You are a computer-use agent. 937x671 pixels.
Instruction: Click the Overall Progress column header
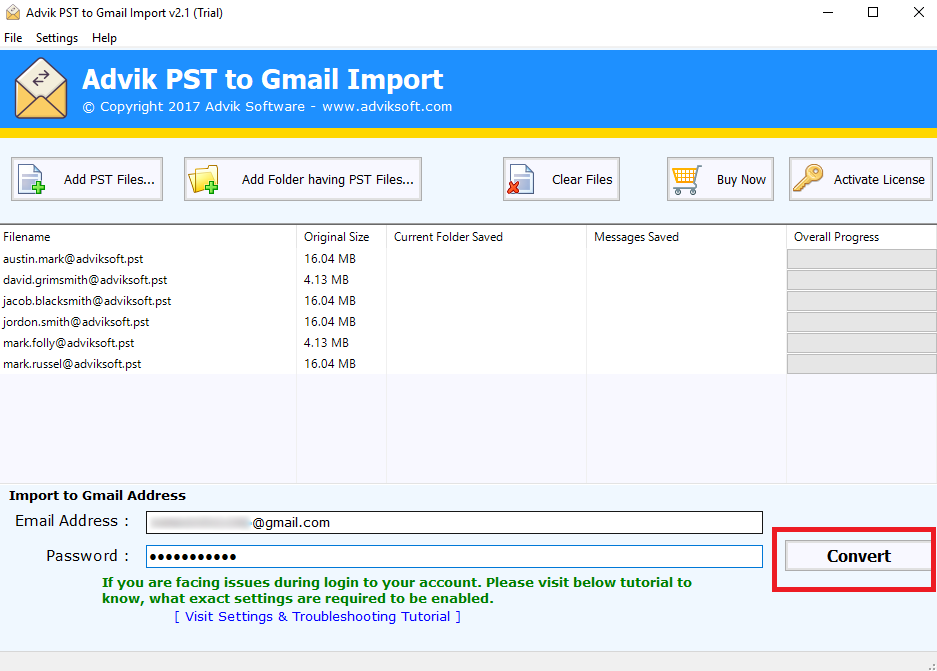pos(861,237)
